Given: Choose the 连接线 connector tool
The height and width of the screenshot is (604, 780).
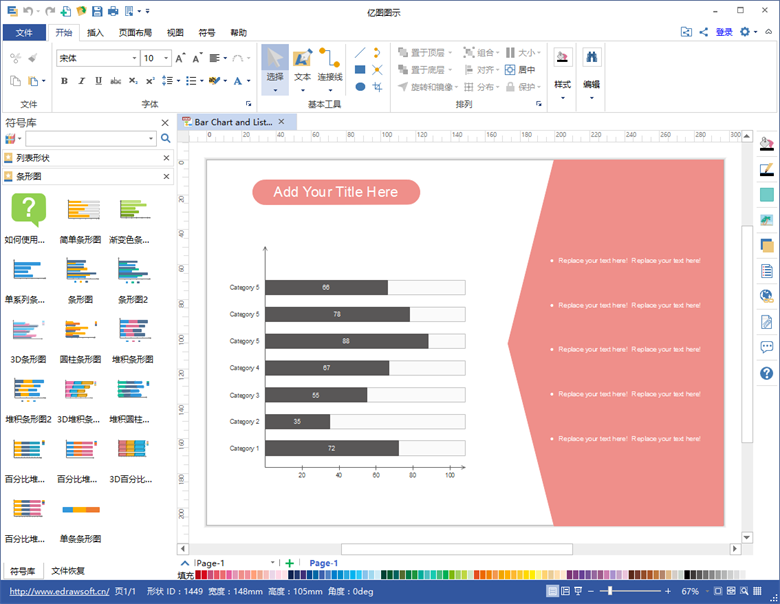Looking at the screenshot, I should 330,66.
